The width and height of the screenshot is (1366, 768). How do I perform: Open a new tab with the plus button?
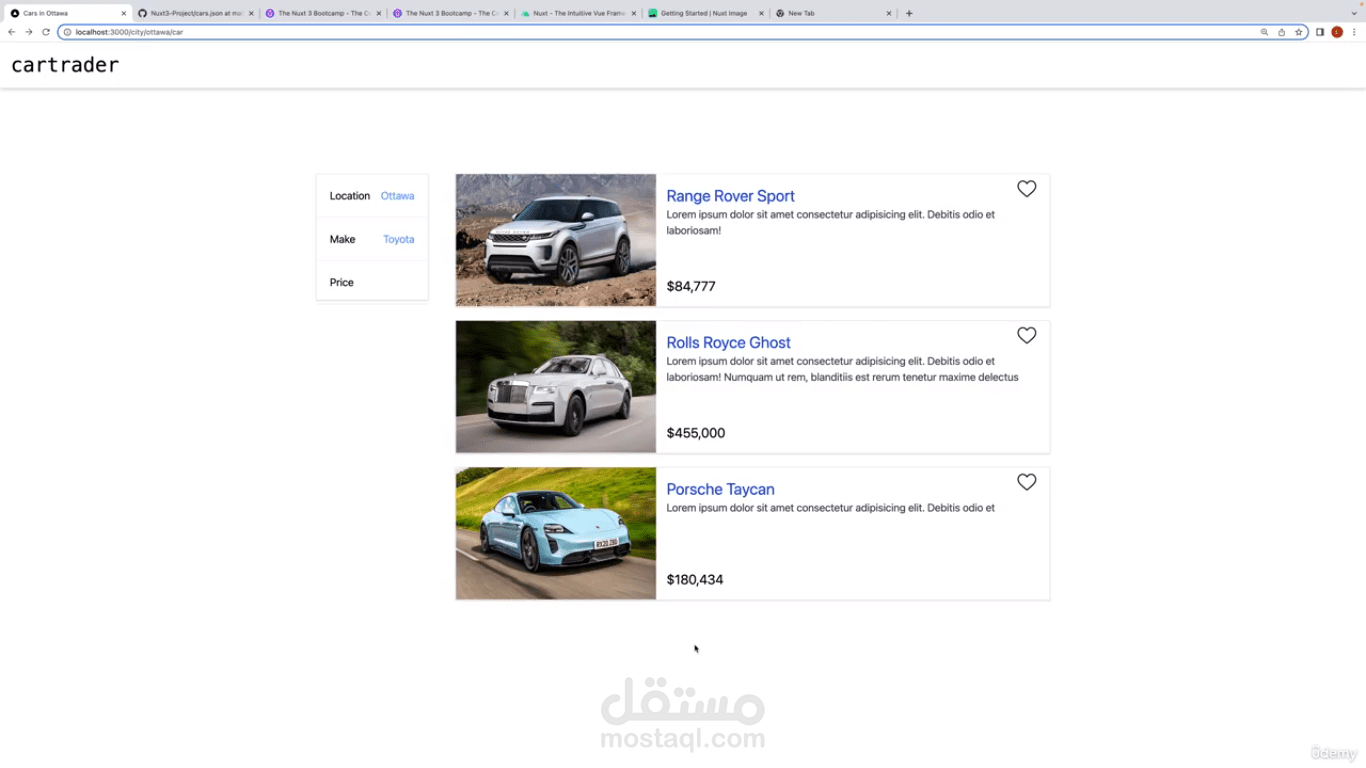(x=909, y=13)
